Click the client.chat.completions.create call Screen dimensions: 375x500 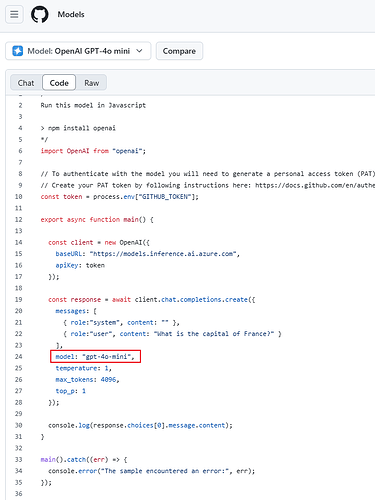[x=195, y=300]
